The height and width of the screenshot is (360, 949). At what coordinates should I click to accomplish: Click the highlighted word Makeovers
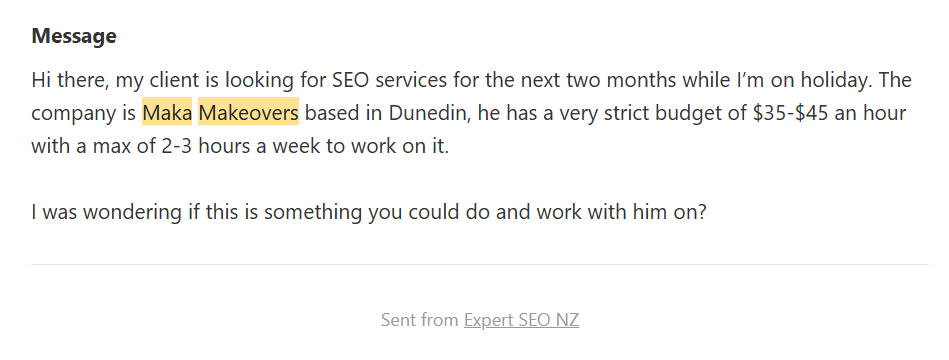pos(248,113)
